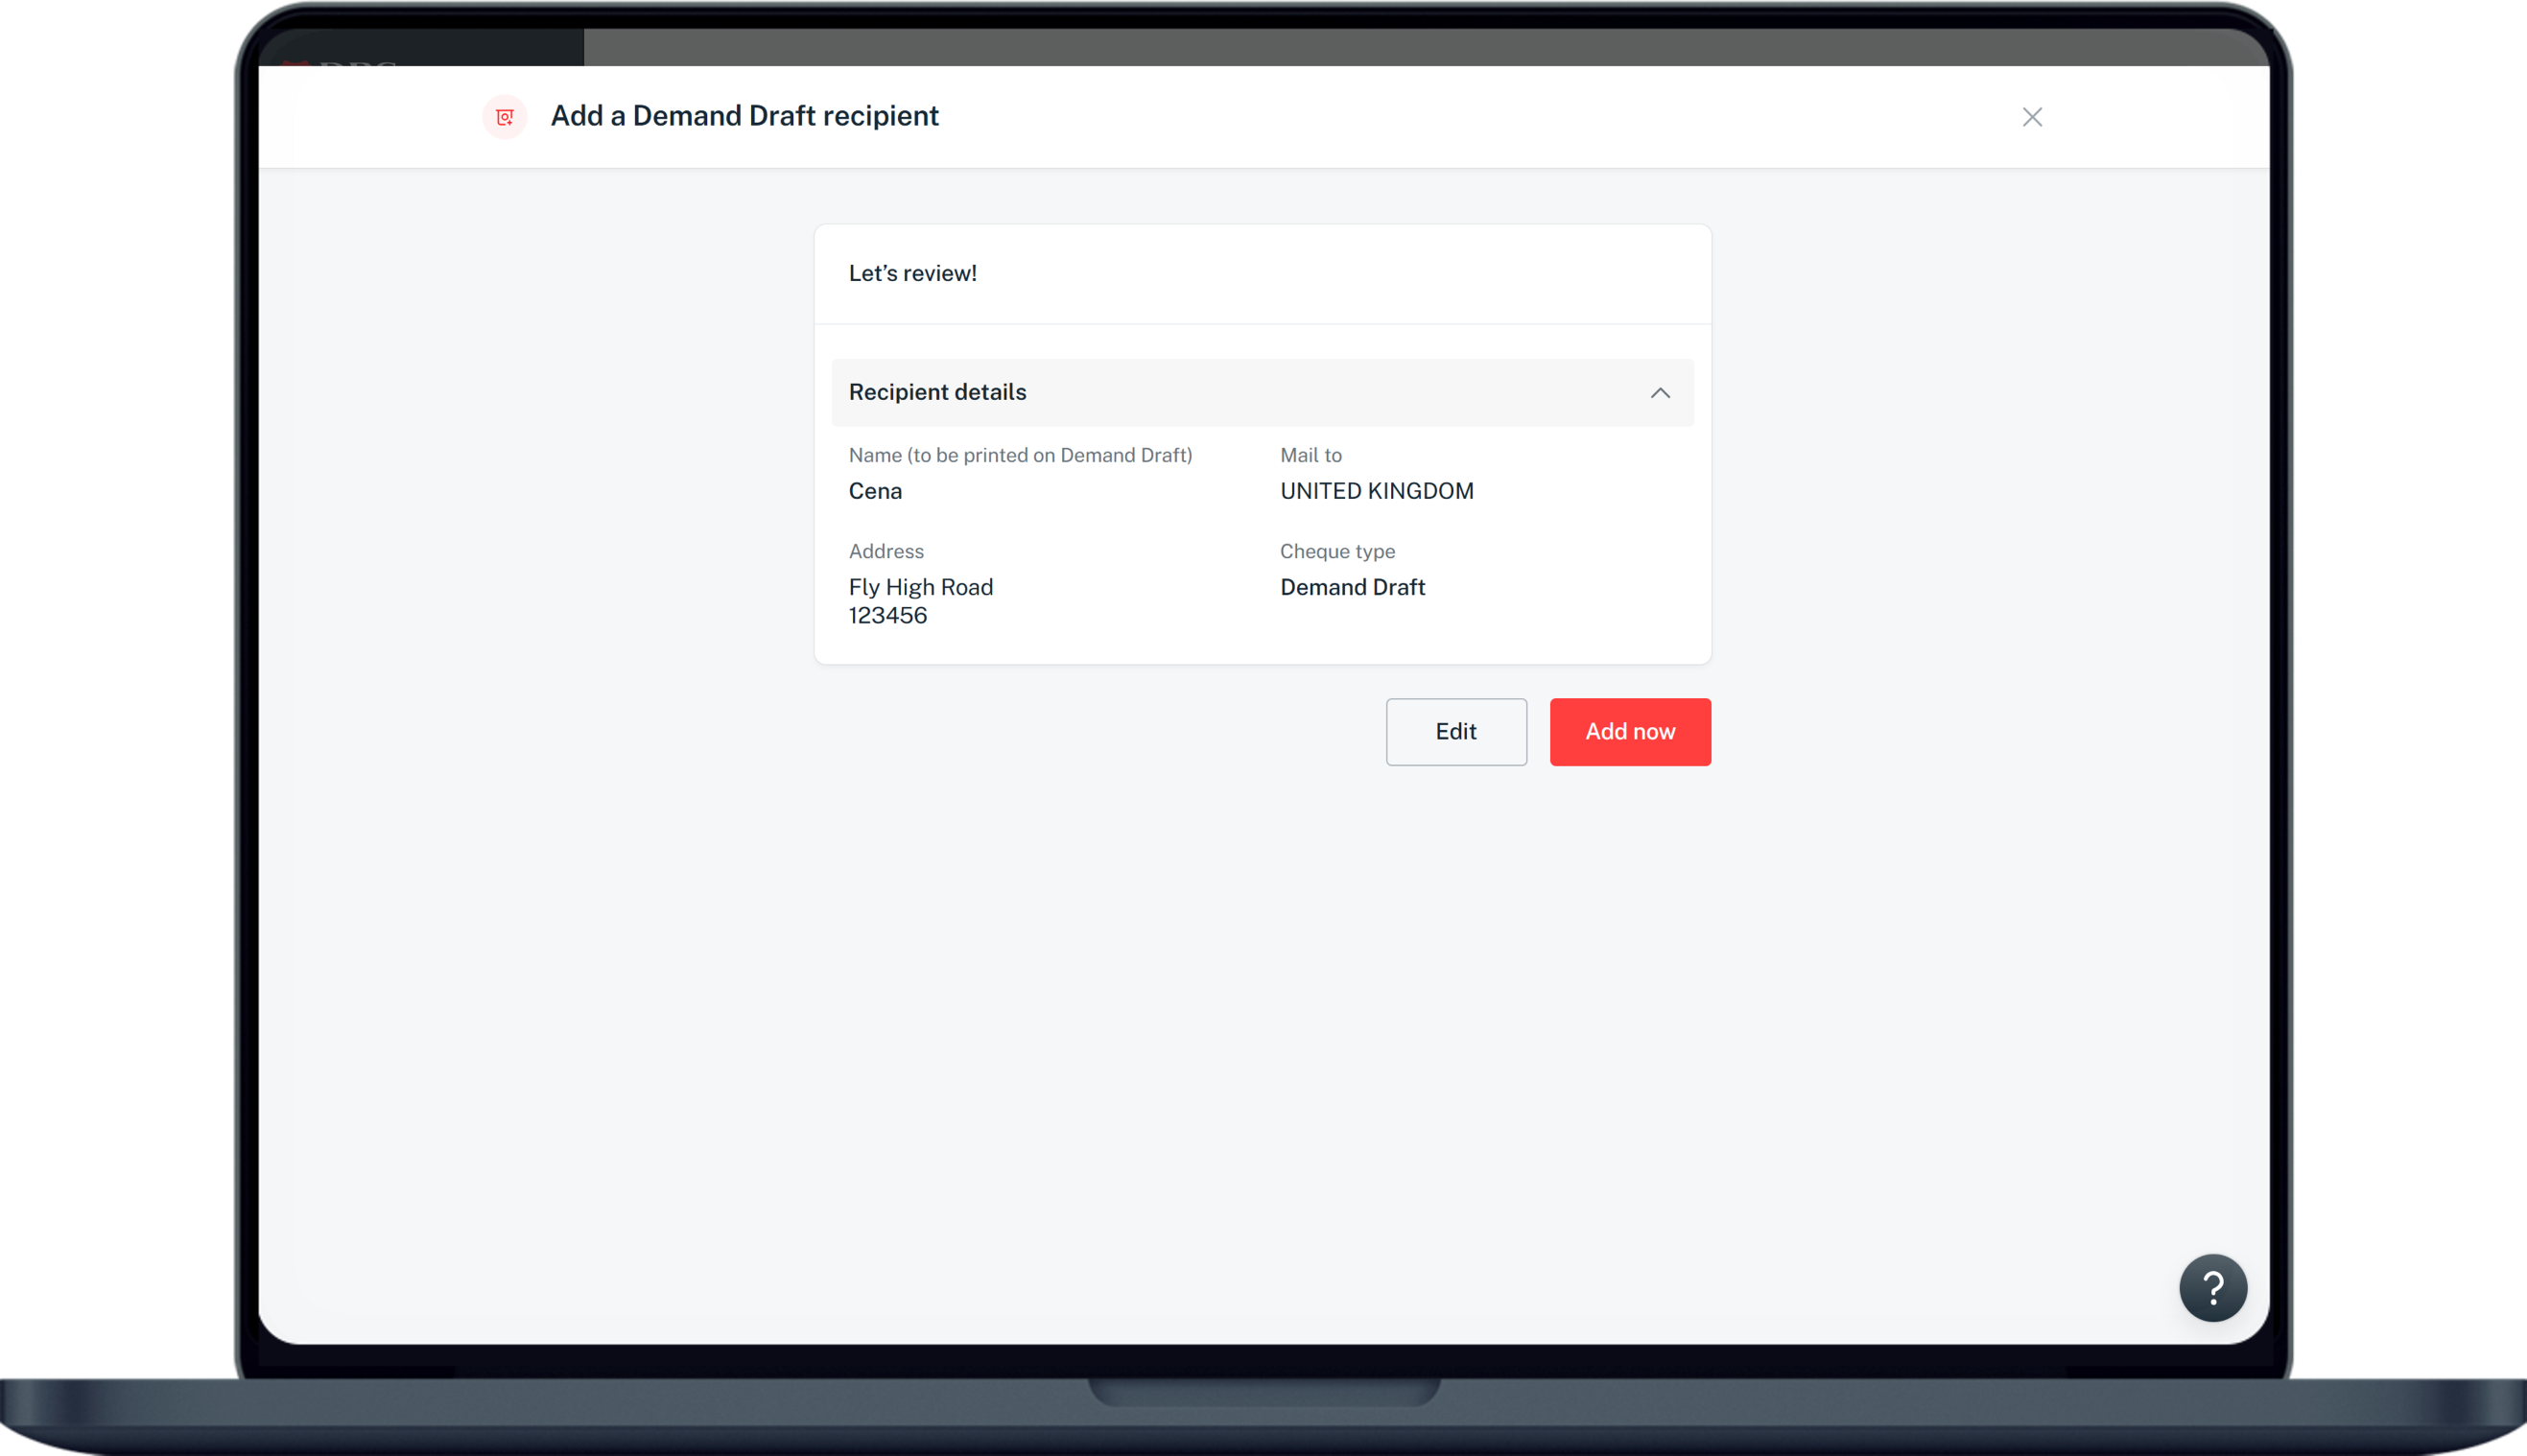Click the Demand Draft cheque type value
This screenshot has height=1456, width=2527.
pos(1352,587)
